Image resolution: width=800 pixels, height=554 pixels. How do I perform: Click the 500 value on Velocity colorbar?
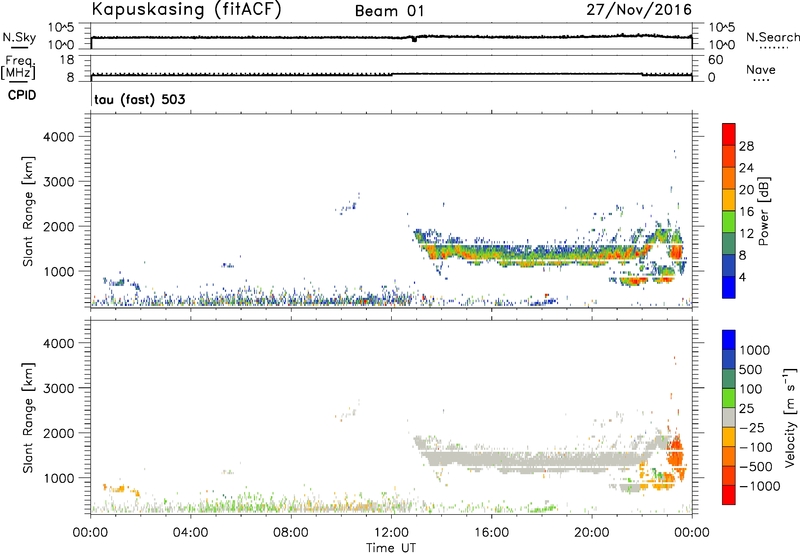click(x=750, y=369)
